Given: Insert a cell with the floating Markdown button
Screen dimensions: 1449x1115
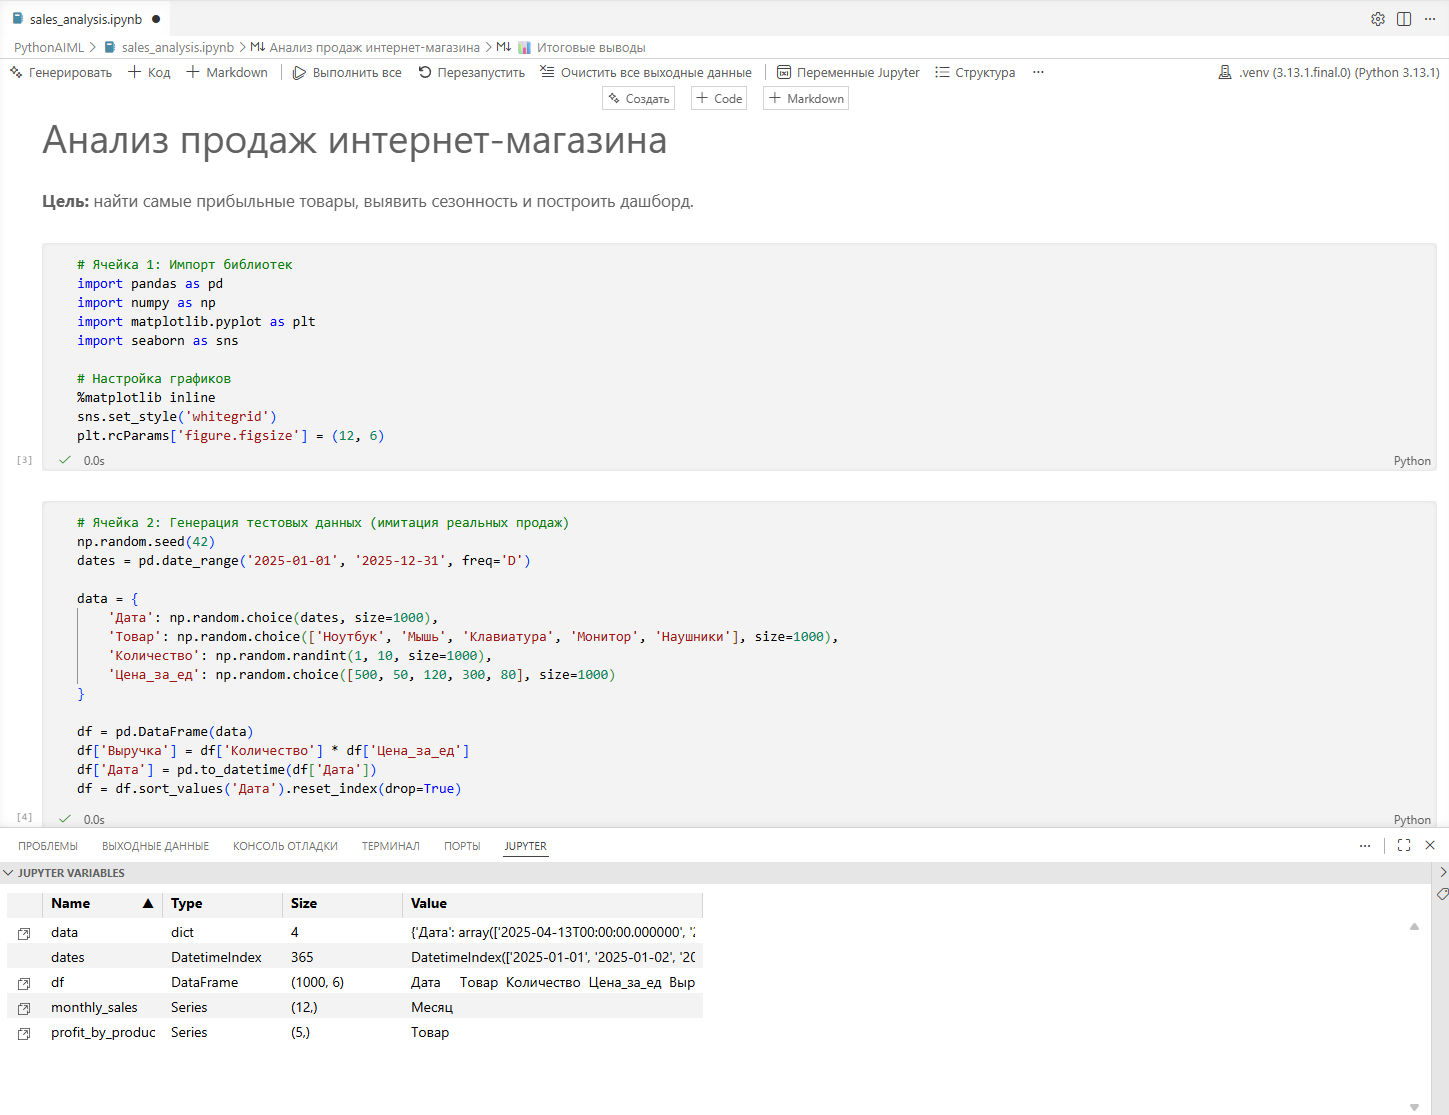Looking at the screenshot, I should coord(806,98).
